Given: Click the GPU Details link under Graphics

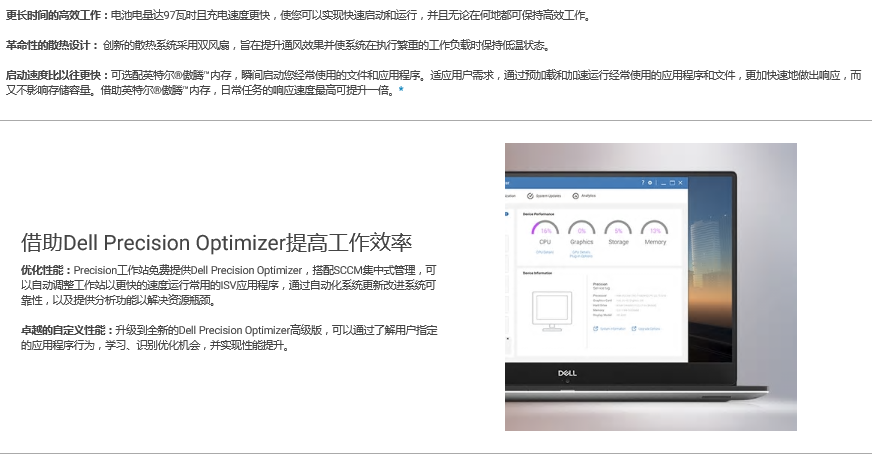Looking at the screenshot, I should pyautogui.click(x=581, y=251).
